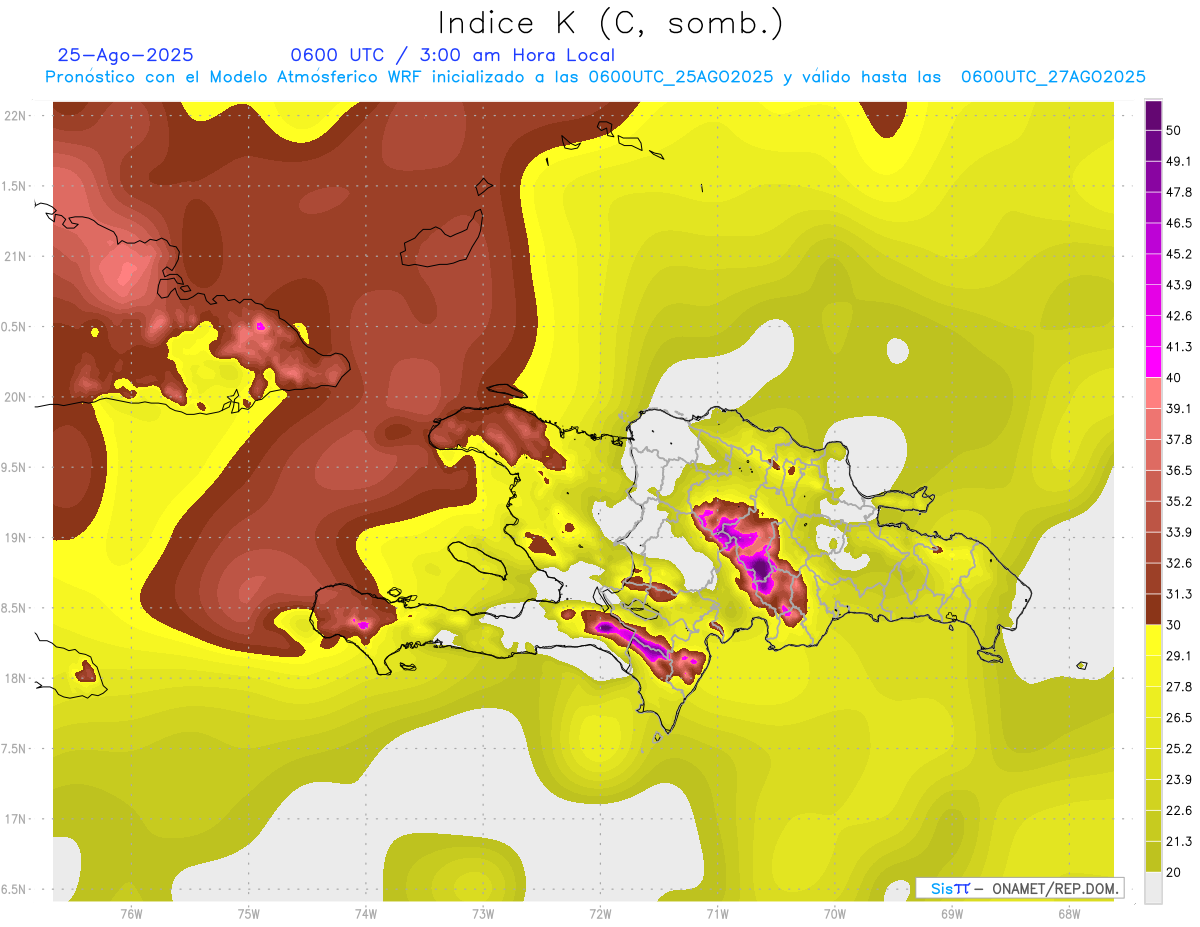The image size is (1200, 927).
Task: Click the legend value '39.1'
Action: (x=1179, y=409)
